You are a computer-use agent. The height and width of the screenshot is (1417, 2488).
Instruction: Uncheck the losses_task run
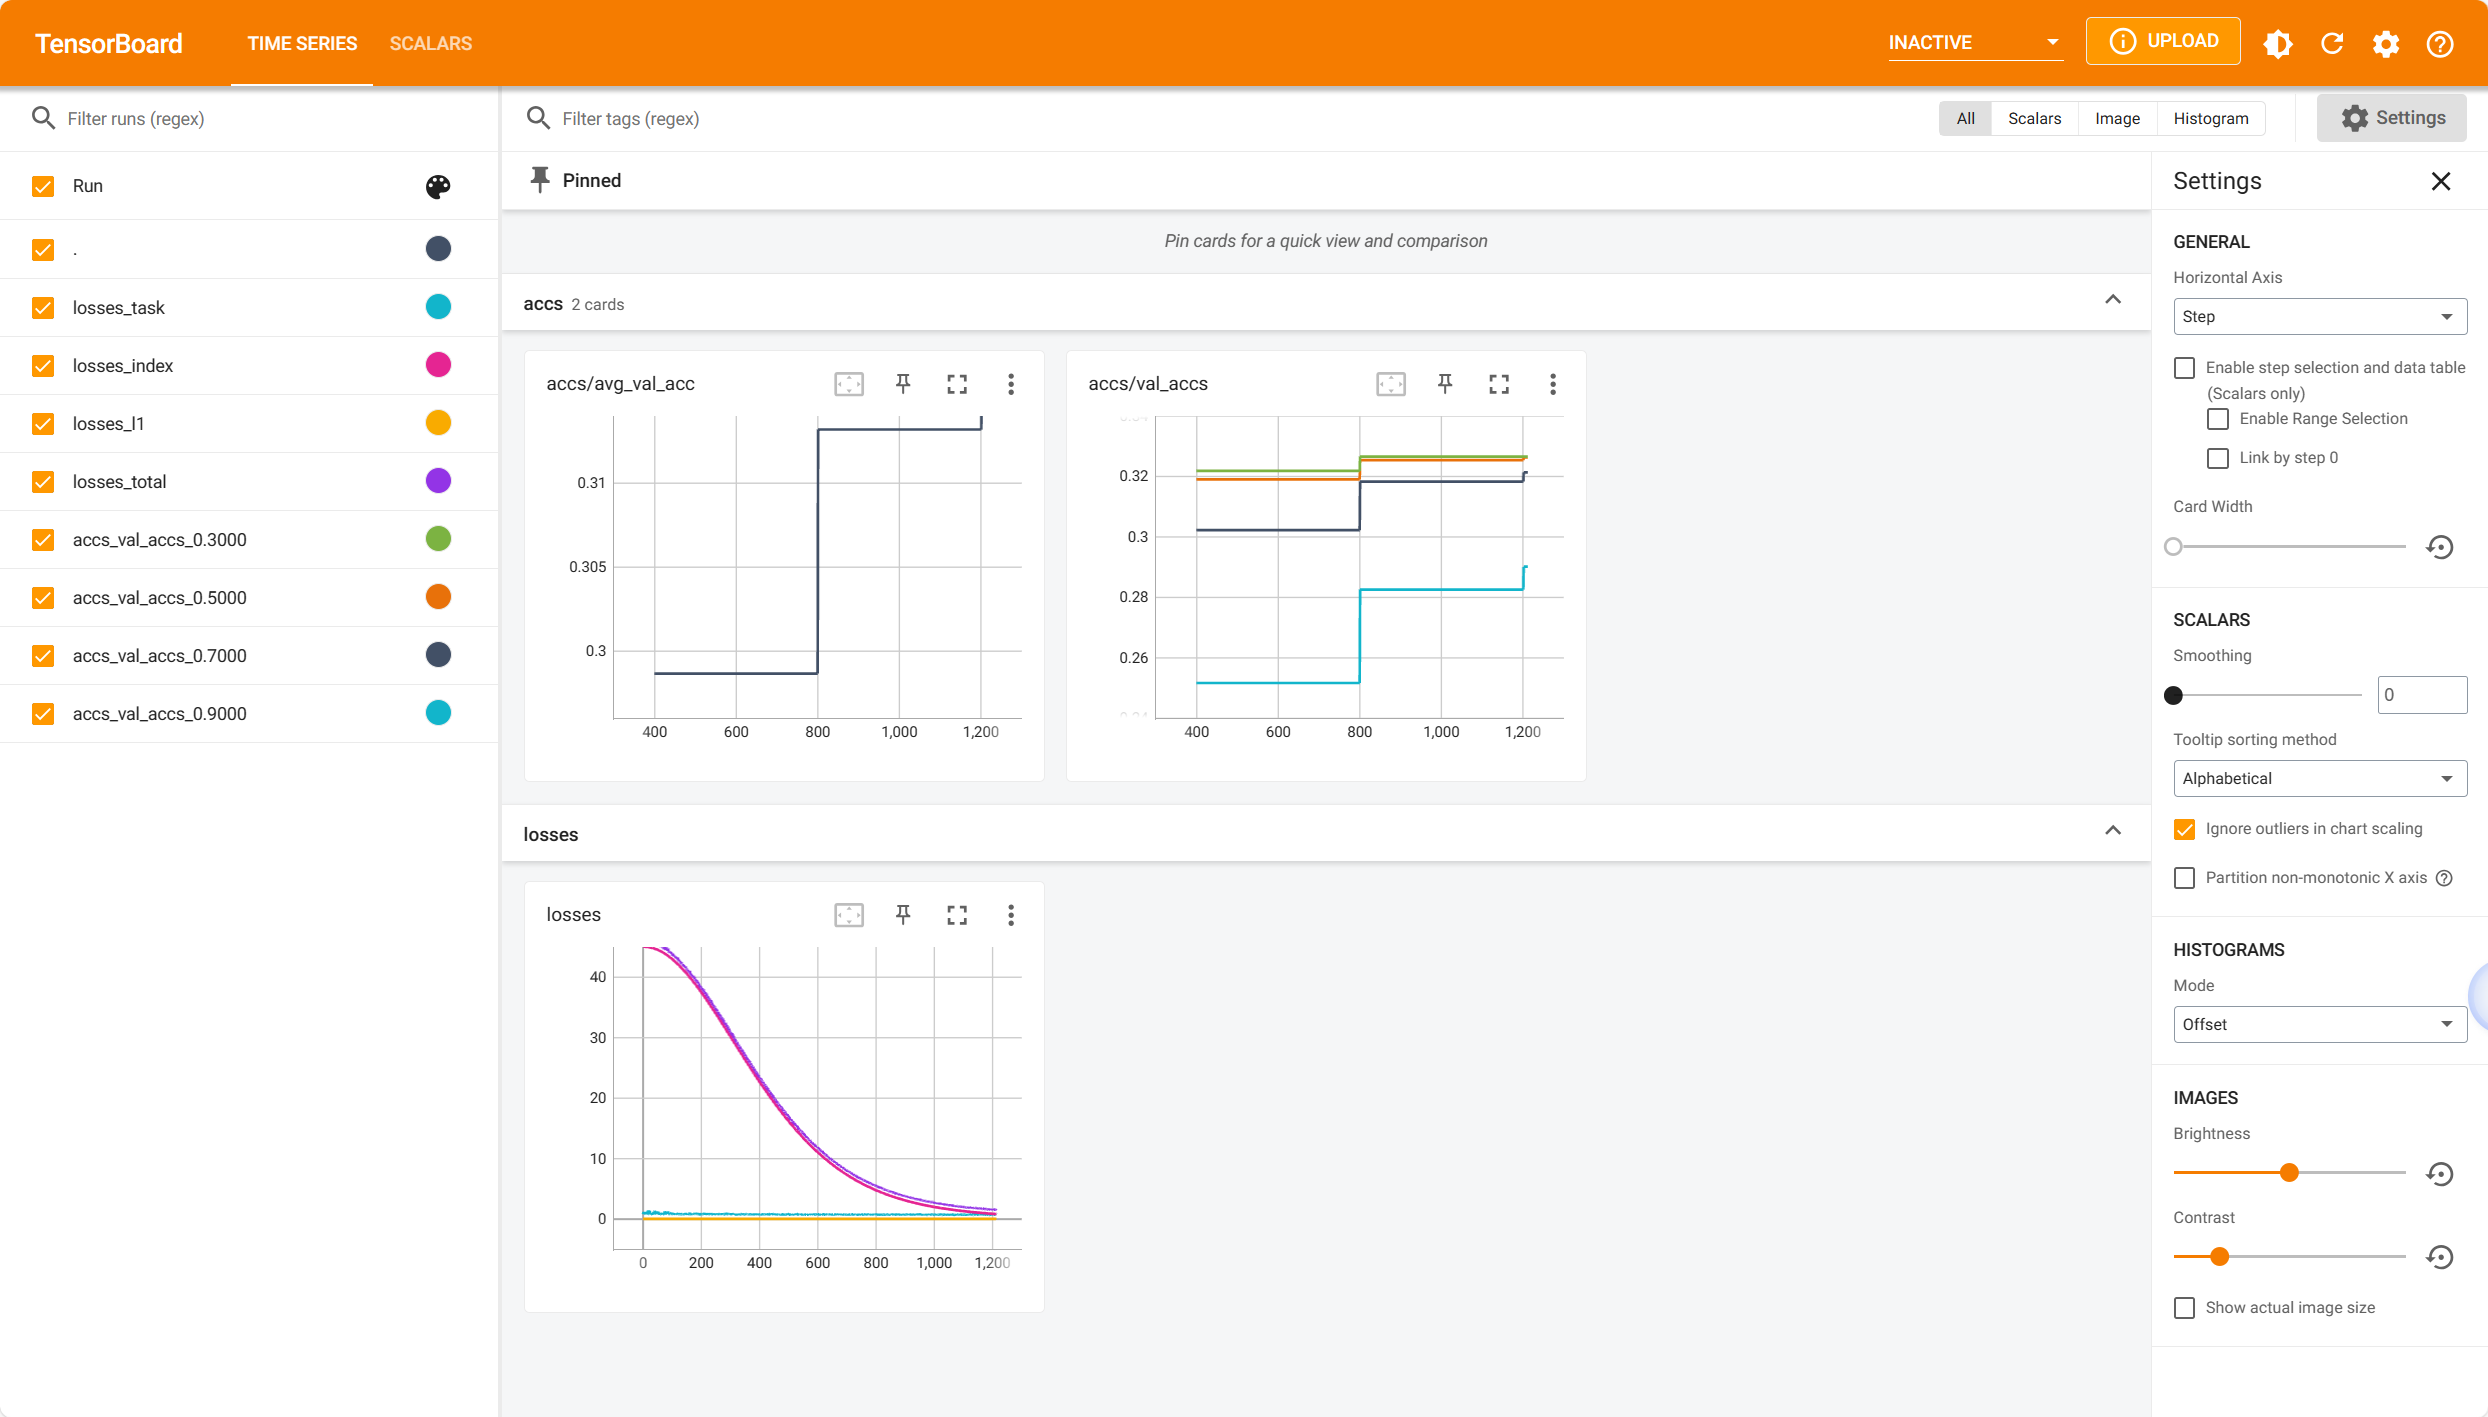(x=43, y=308)
